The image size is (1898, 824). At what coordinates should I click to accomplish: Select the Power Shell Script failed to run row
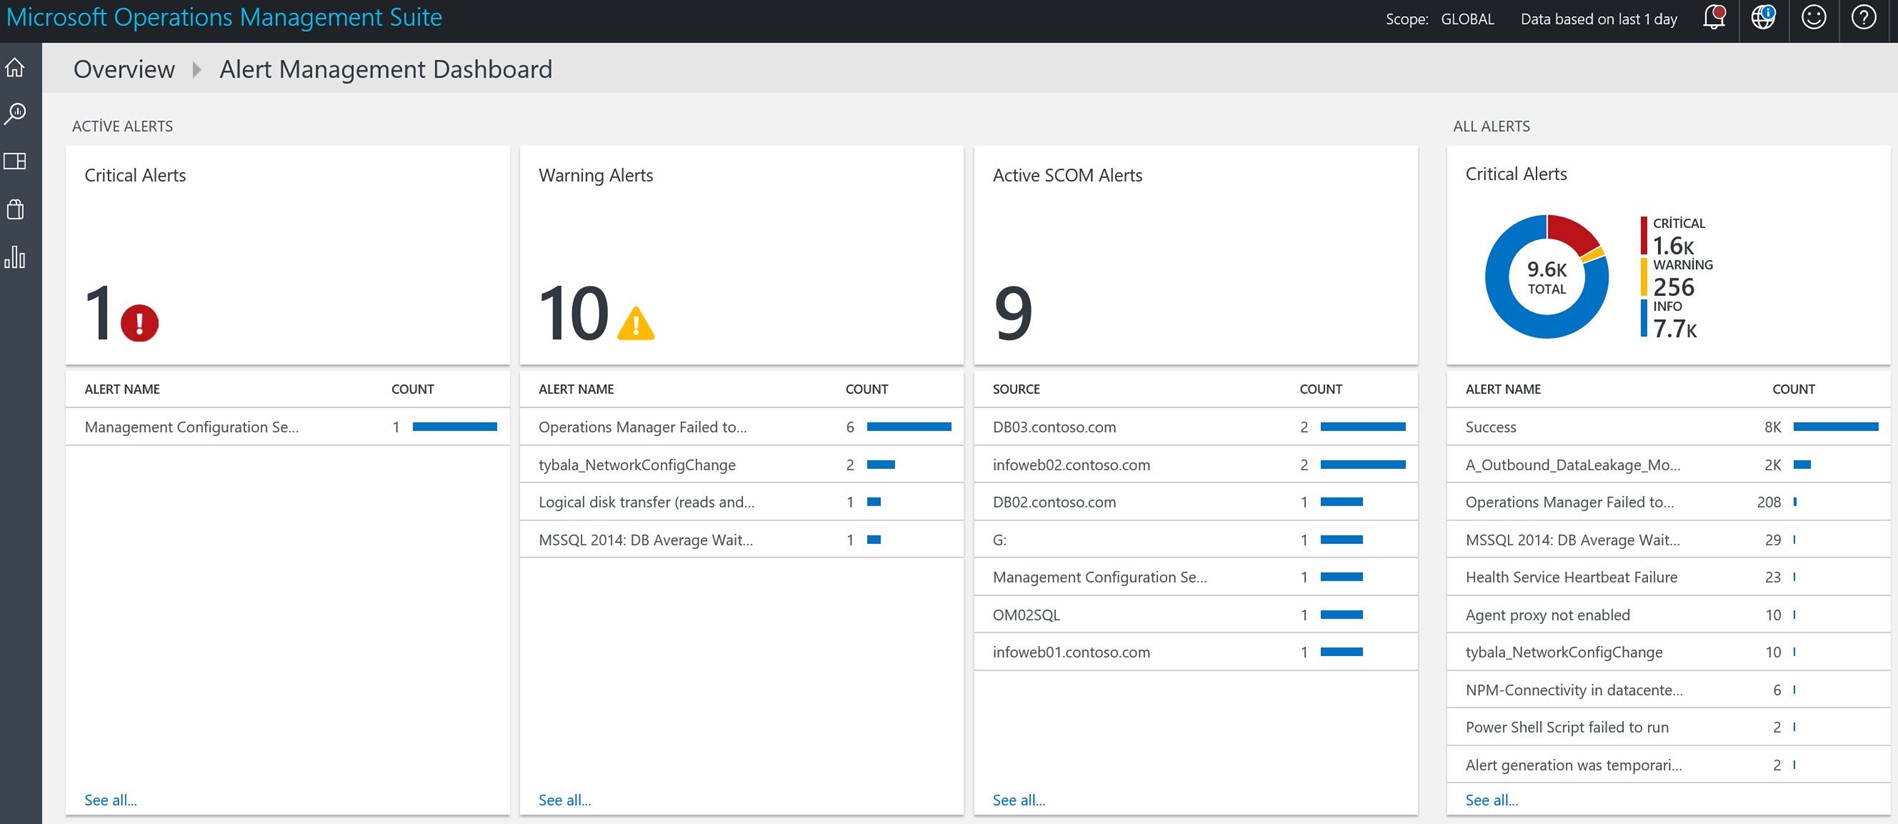pos(1669,727)
